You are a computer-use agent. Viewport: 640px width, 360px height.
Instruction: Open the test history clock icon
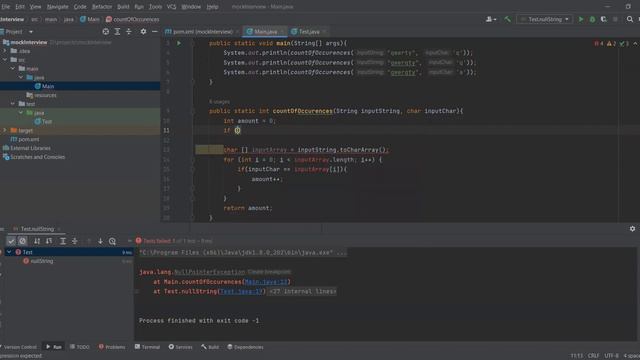pyautogui.click(x=112, y=241)
